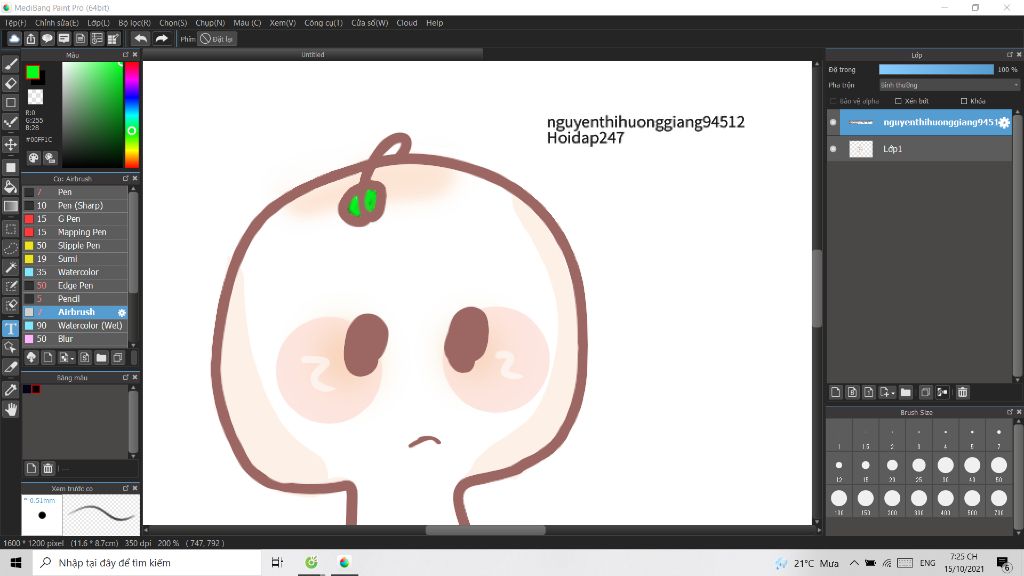
Task: Open the Chỉnh sửa(E) menu
Action: click(57, 23)
